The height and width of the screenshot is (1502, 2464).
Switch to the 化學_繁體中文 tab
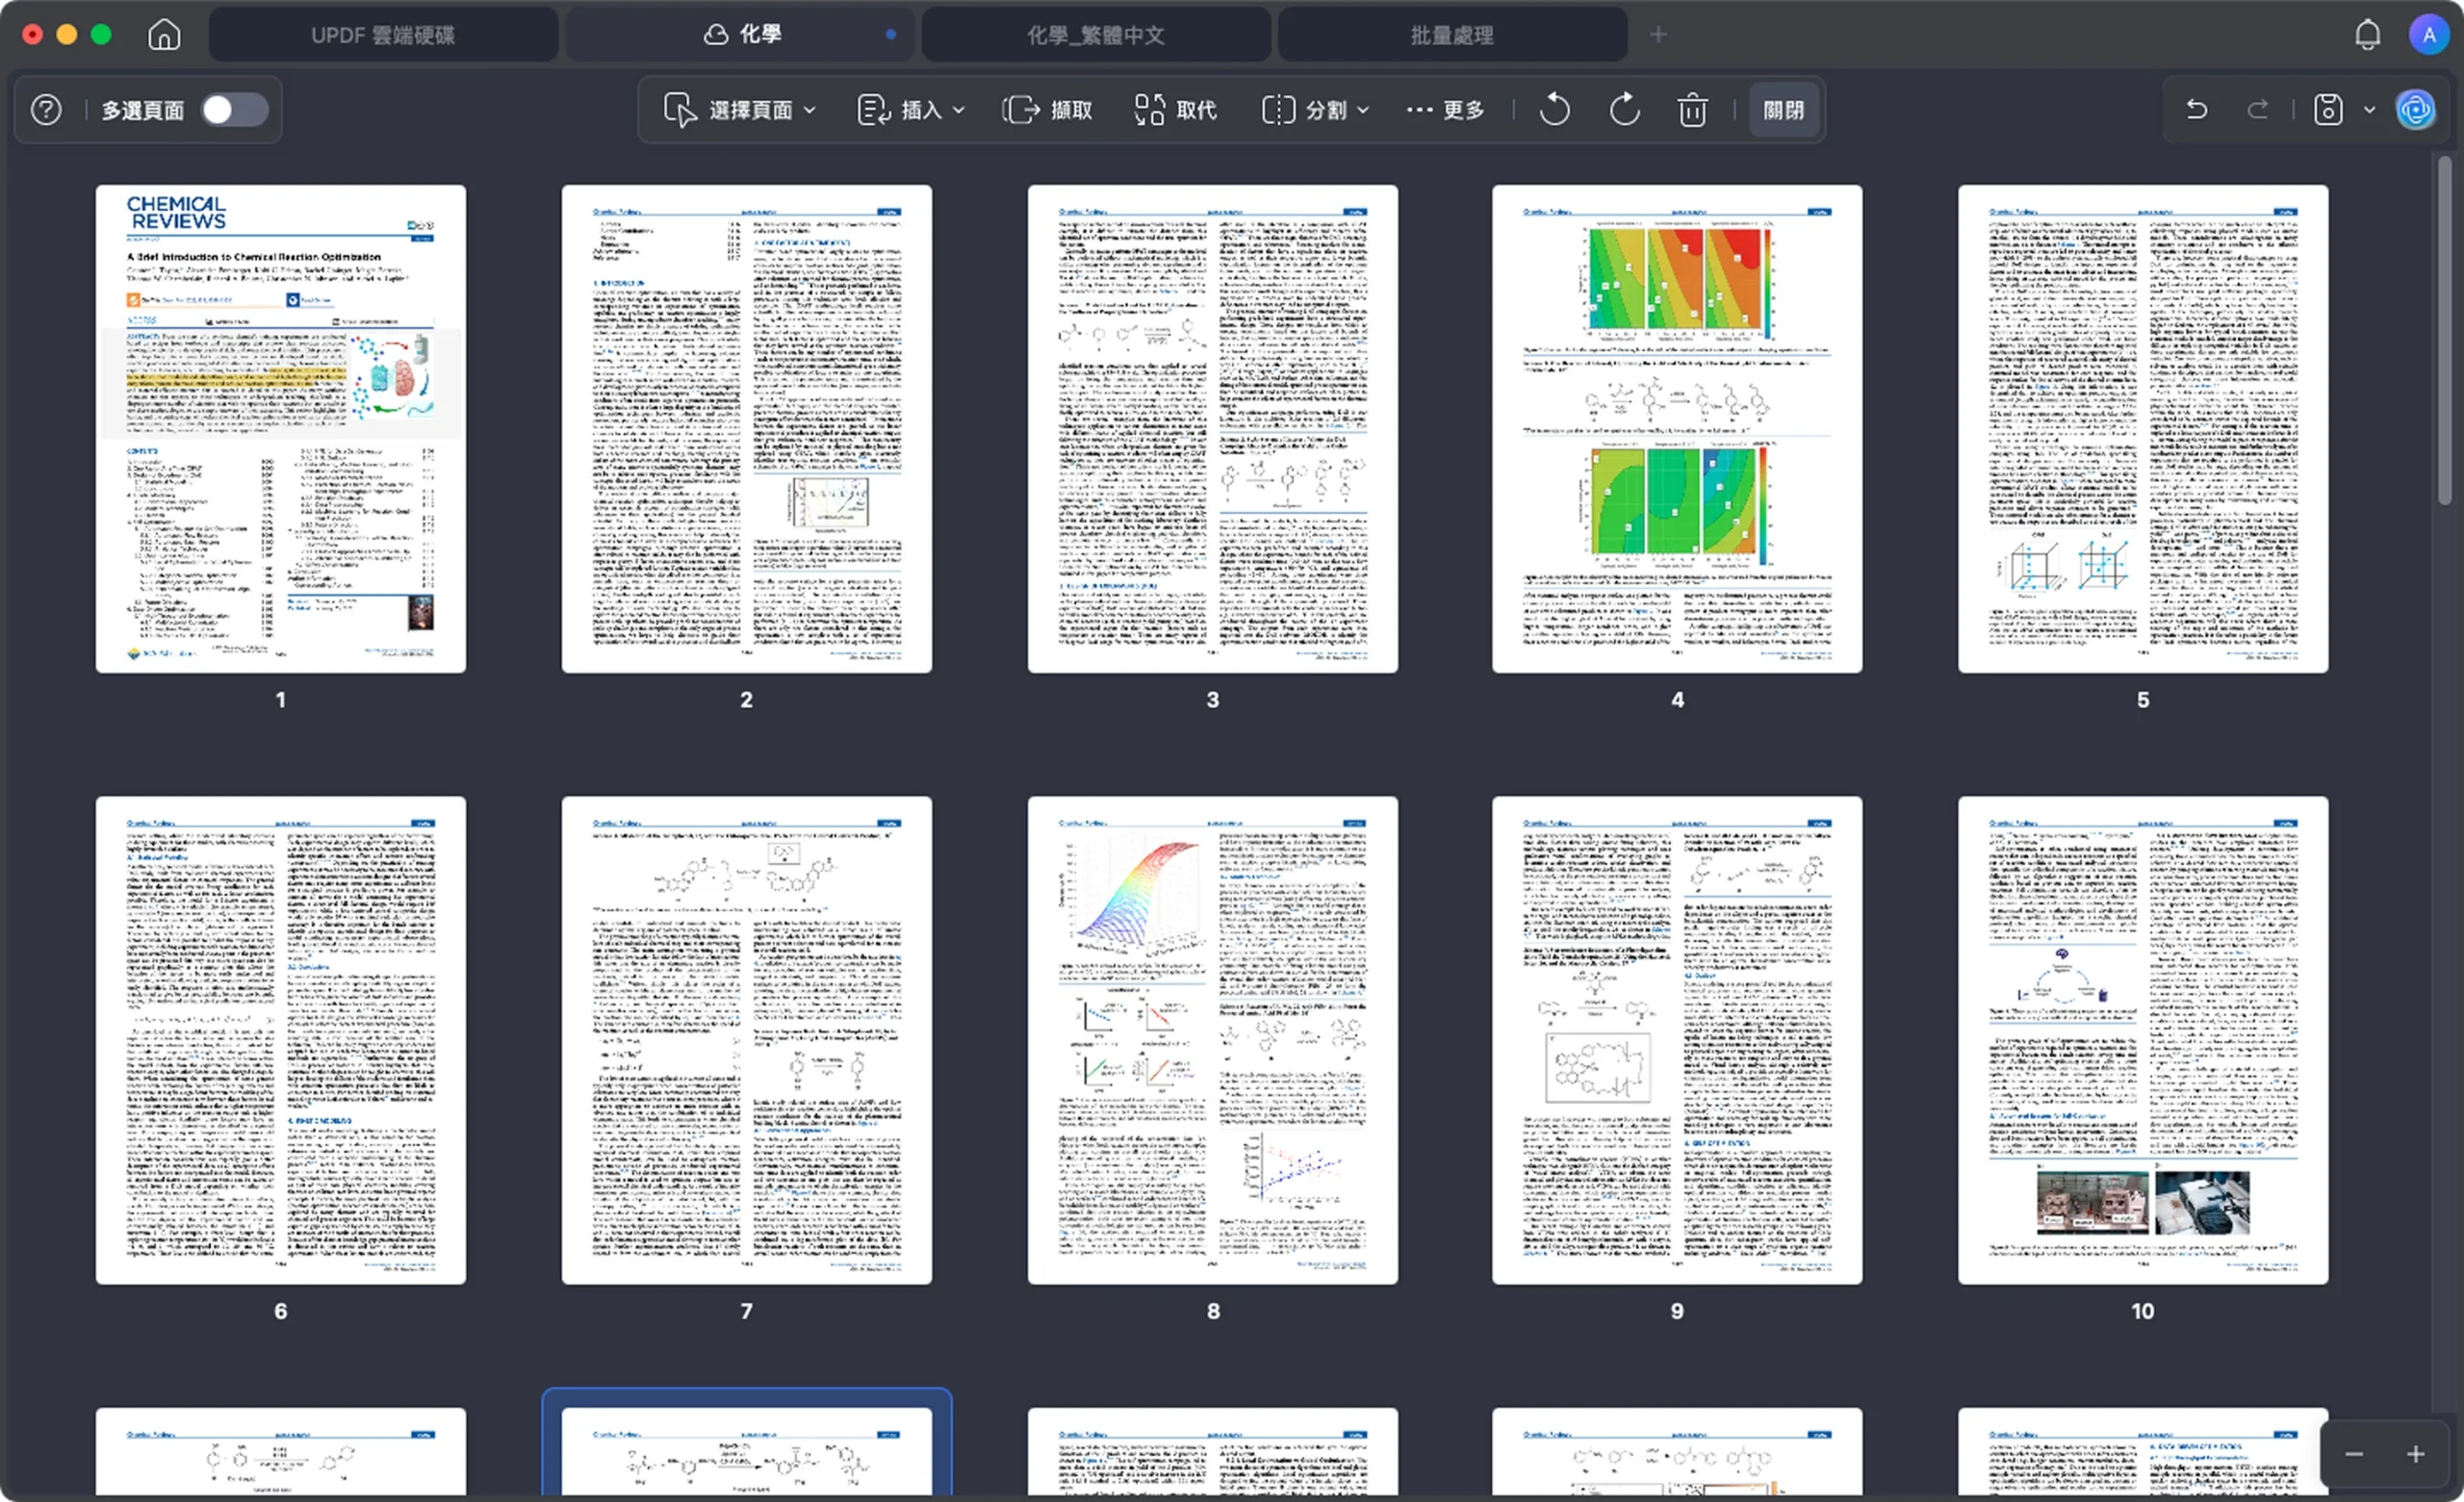click(x=1096, y=35)
